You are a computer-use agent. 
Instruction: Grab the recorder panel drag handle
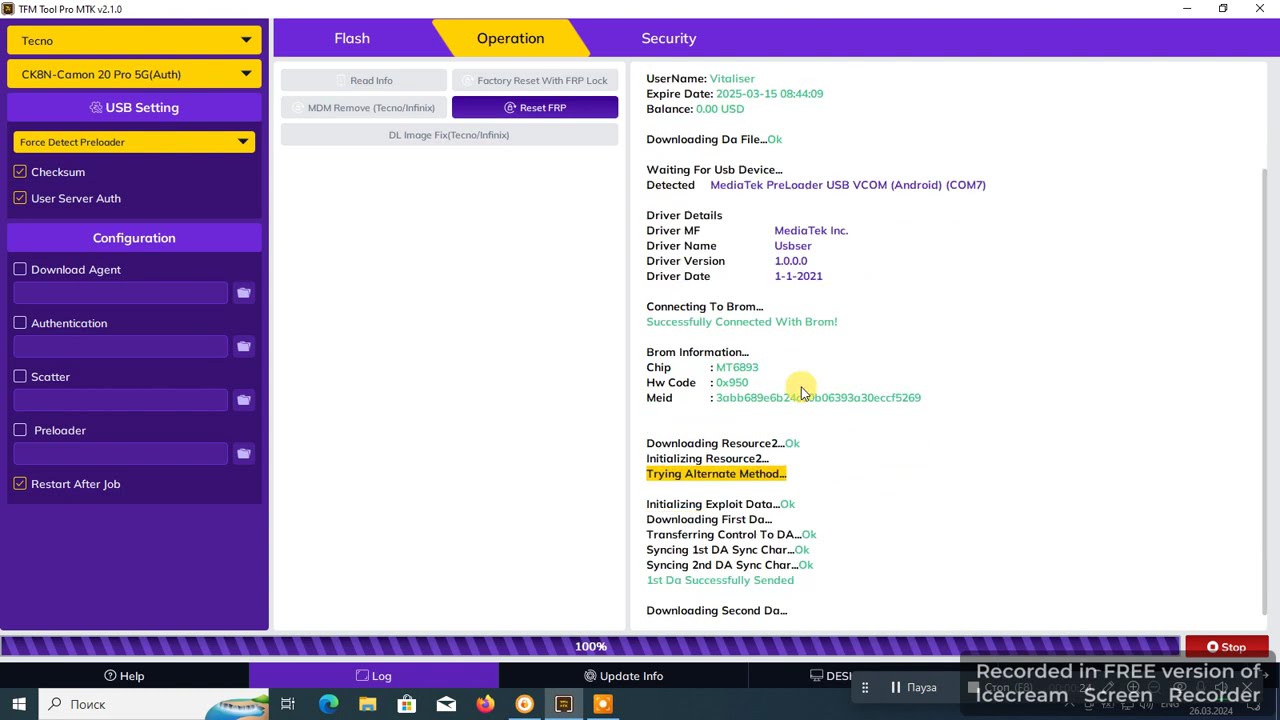tap(865, 688)
